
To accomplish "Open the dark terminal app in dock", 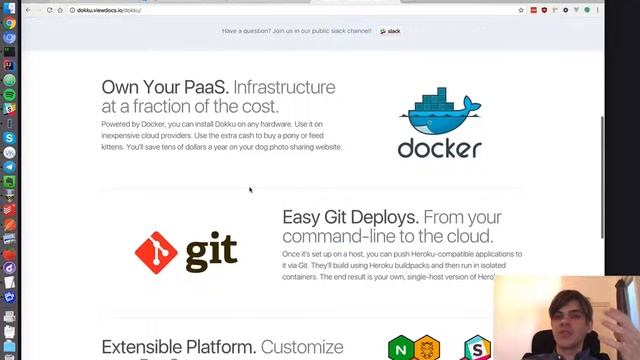I will [9, 52].
